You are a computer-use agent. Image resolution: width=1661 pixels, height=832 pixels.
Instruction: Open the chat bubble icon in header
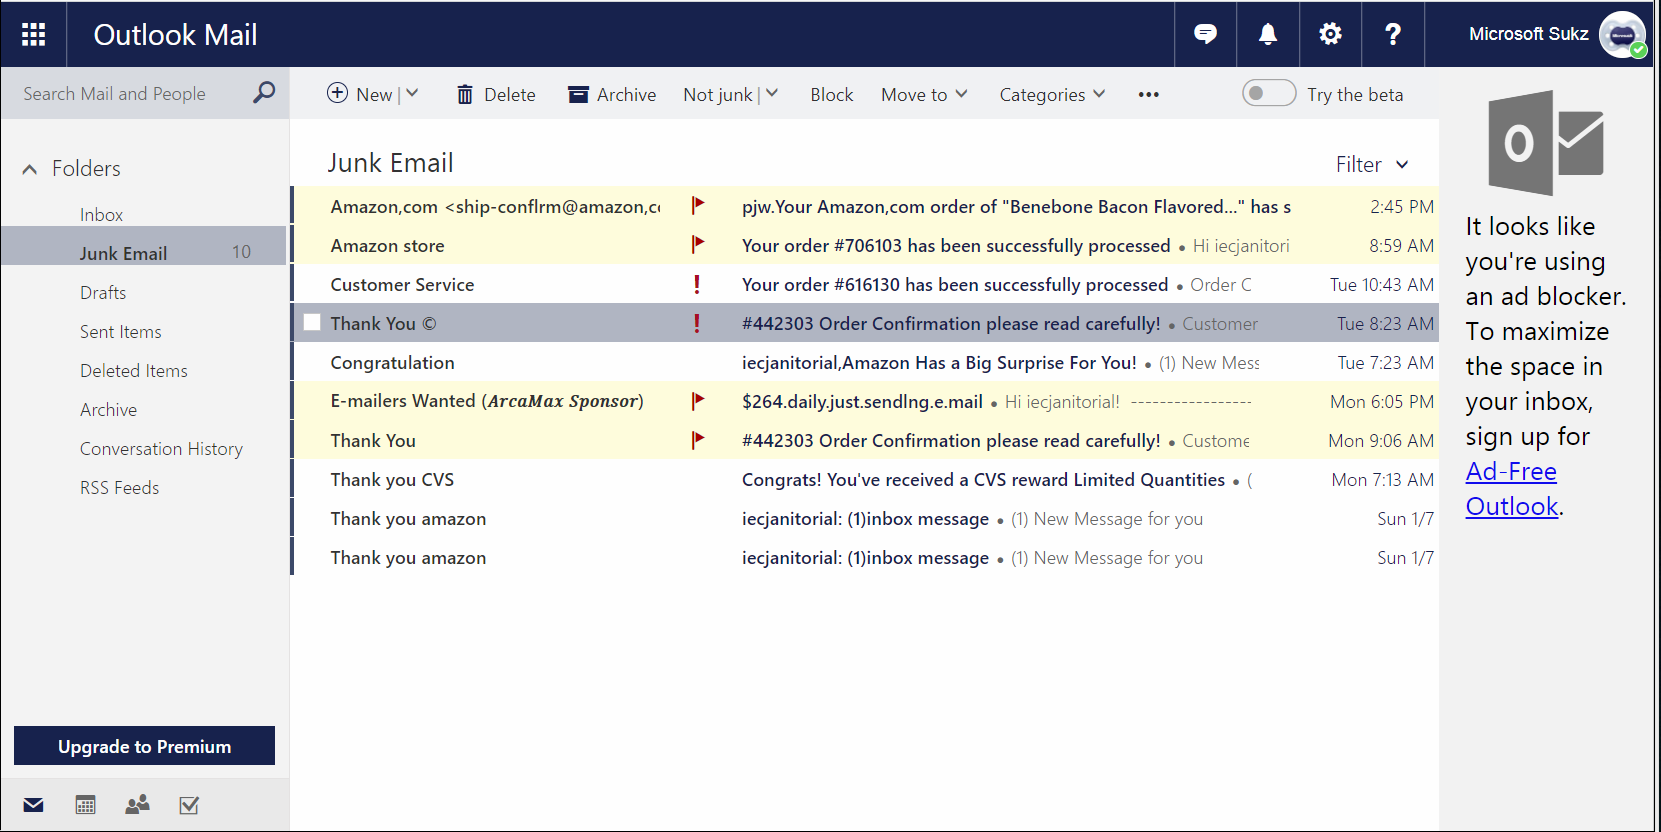pyautogui.click(x=1206, y=34)
